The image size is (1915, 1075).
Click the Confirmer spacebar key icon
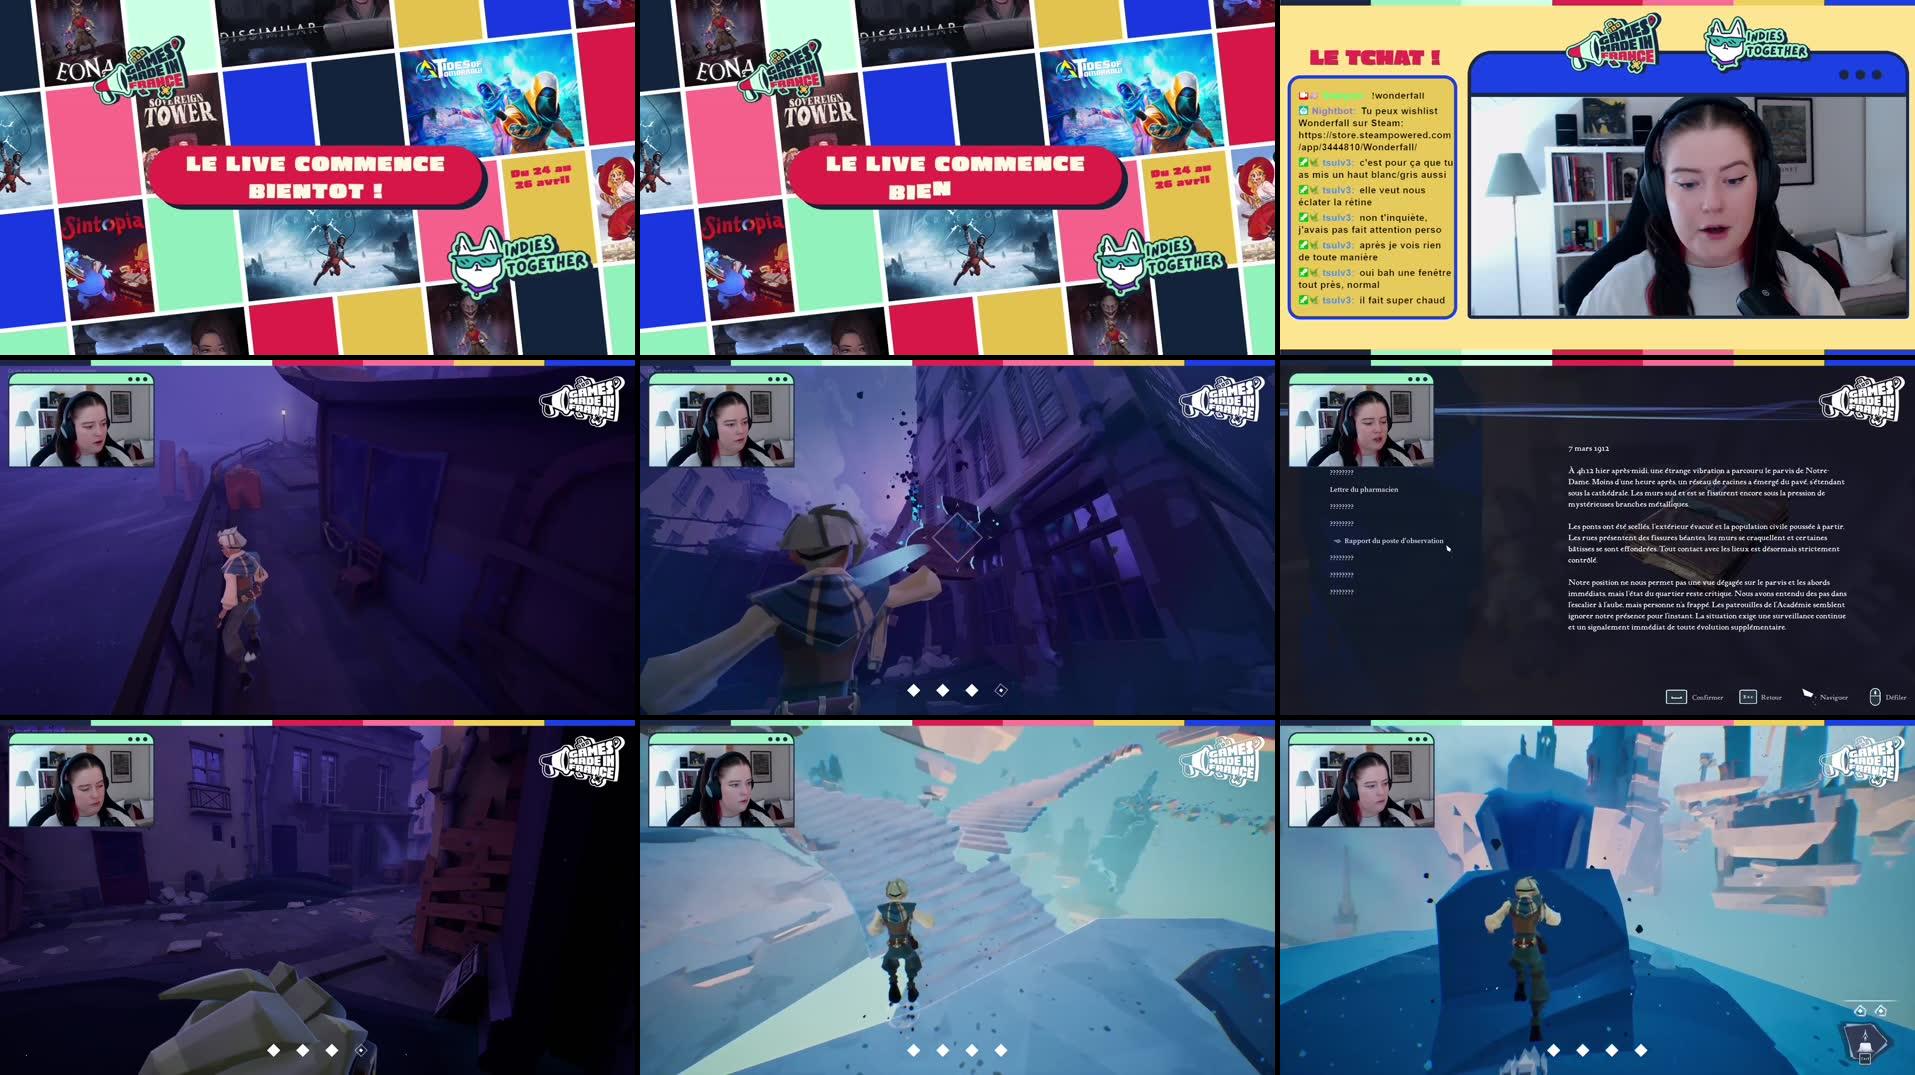click(1676, 697)
